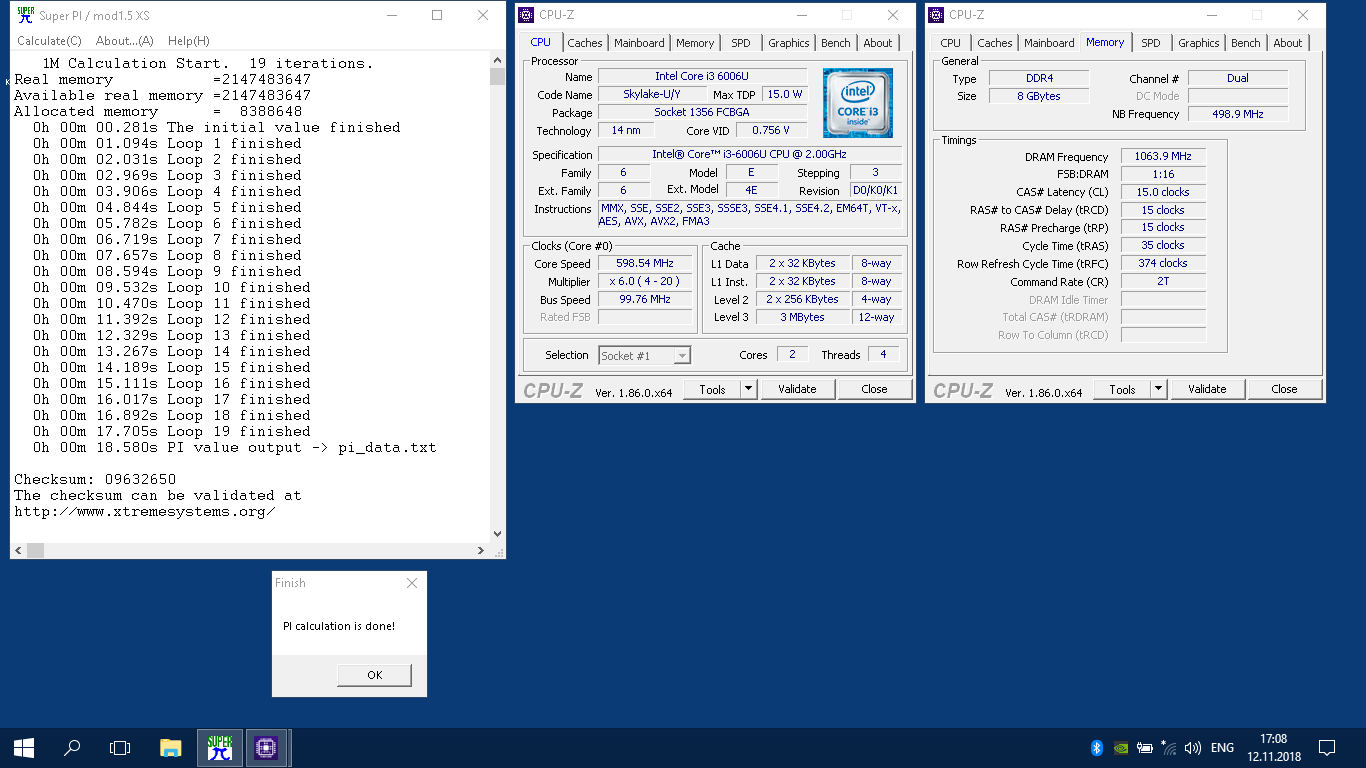Open Bench tab in left CPU-Z
Screen dimensions: 1366x768
[x=836, y=43]
